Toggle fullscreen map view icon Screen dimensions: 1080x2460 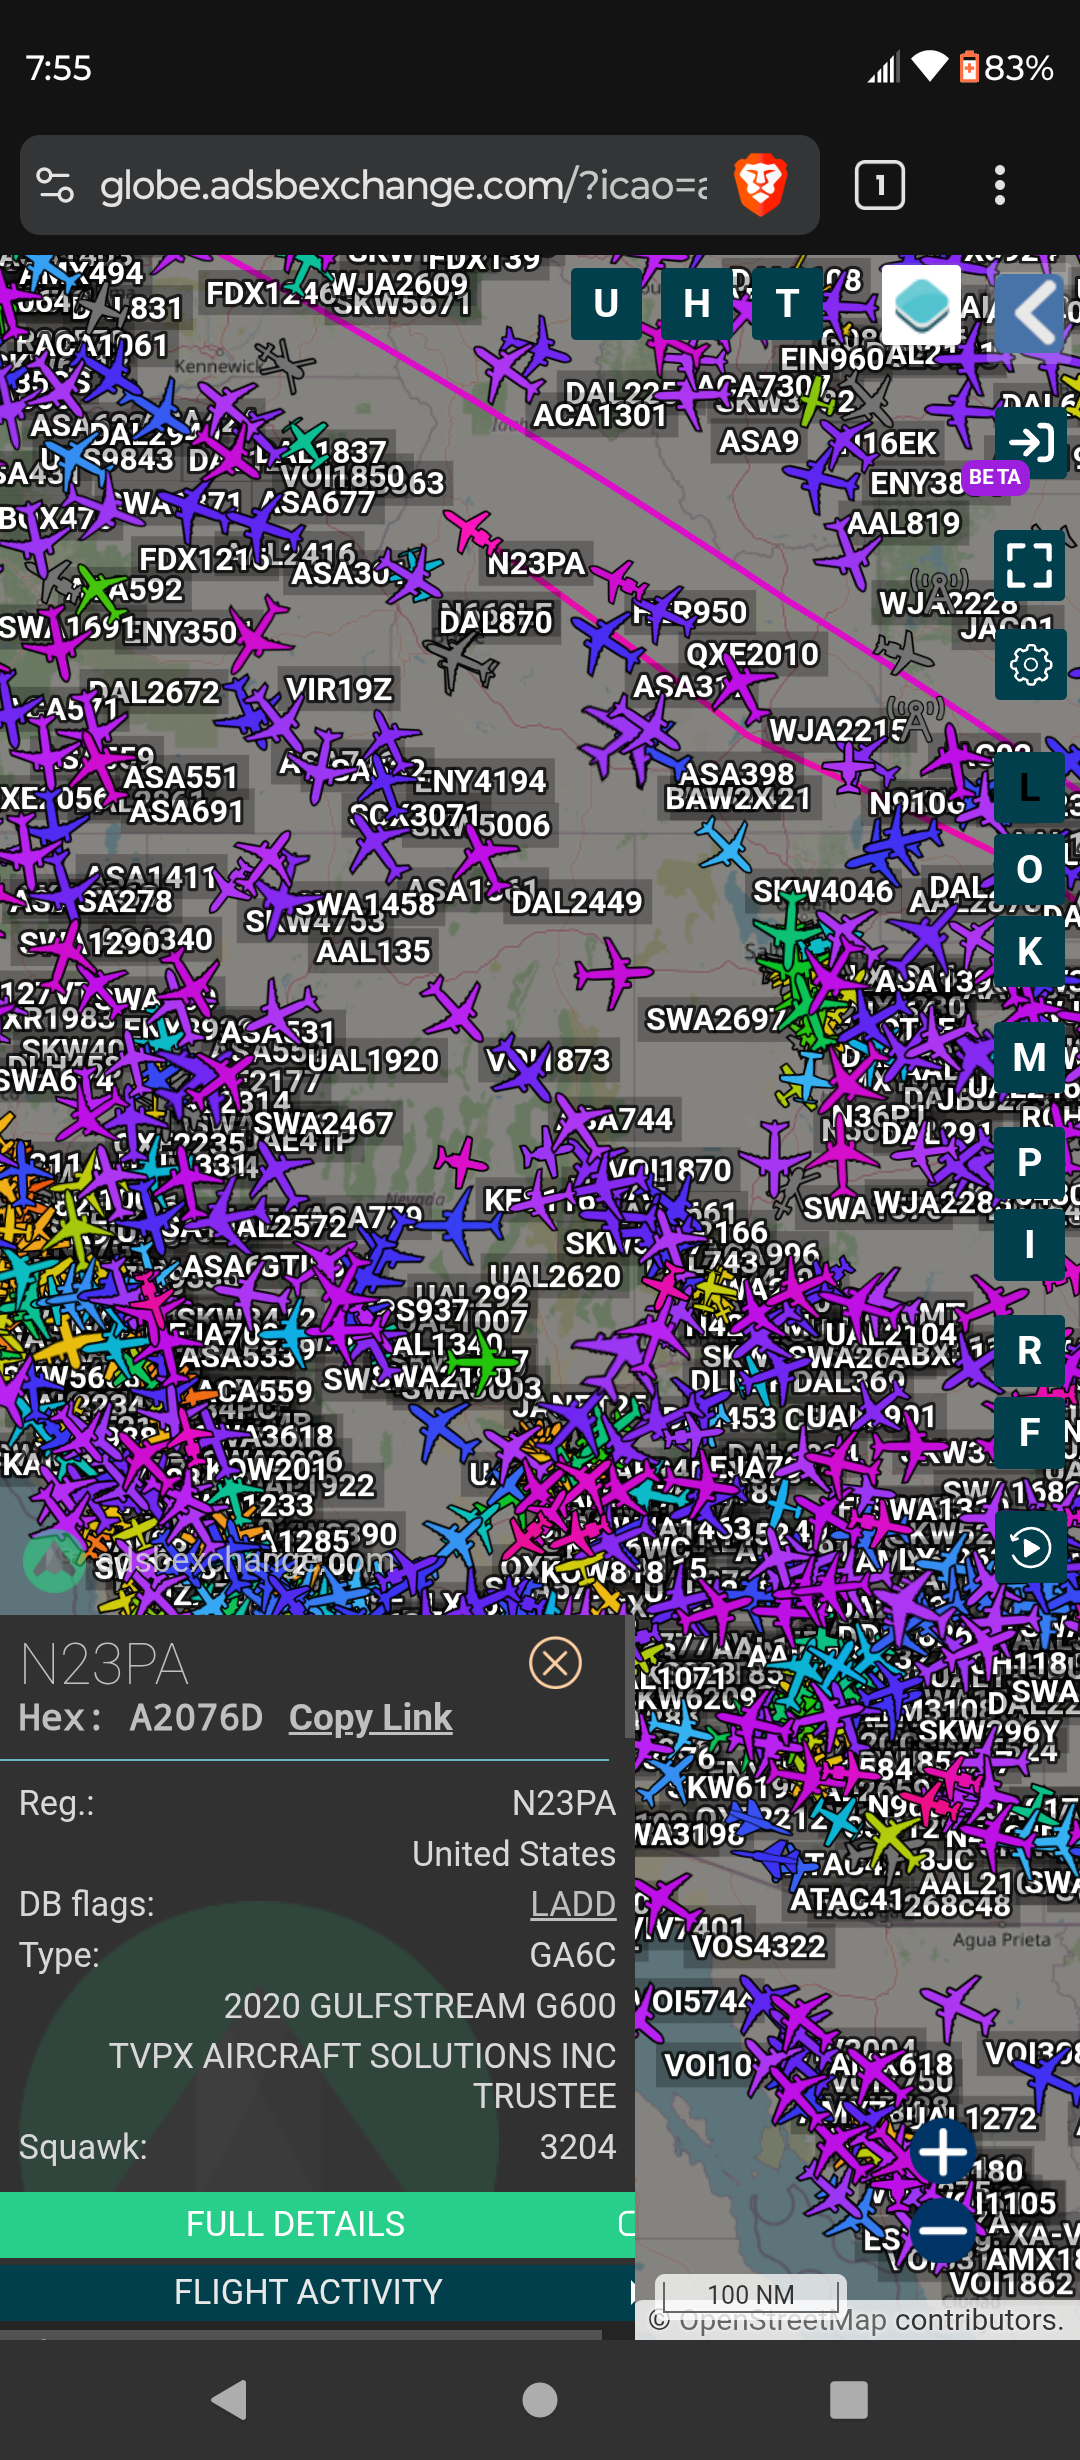pyautogui.click(x=1031, y=564)
